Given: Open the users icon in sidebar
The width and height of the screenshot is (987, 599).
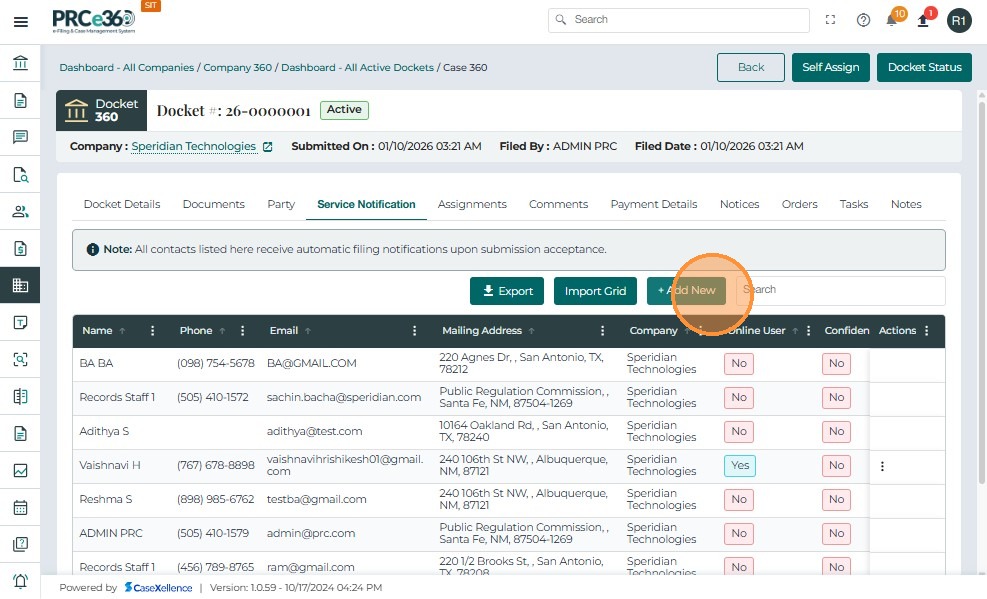Looking at the screenshot, I should coord(20,211).
